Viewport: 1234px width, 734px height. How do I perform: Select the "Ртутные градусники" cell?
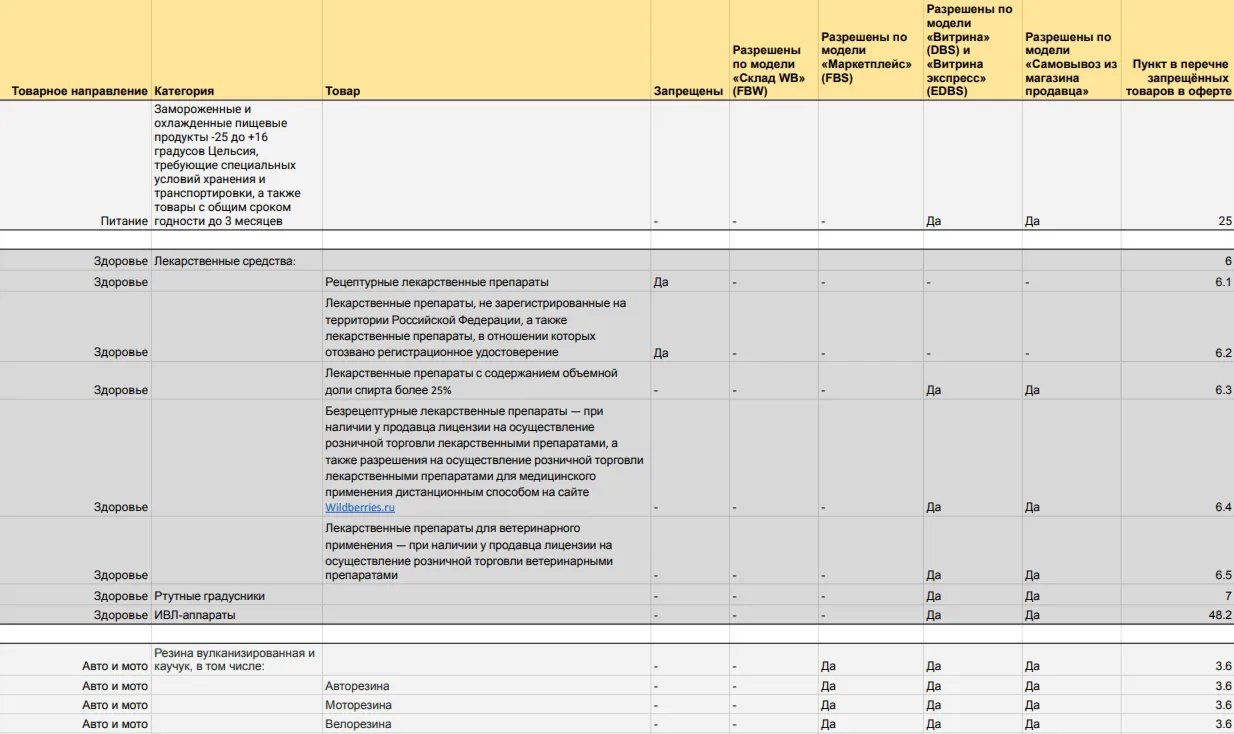pyautogui.click(x=209, y=596)
